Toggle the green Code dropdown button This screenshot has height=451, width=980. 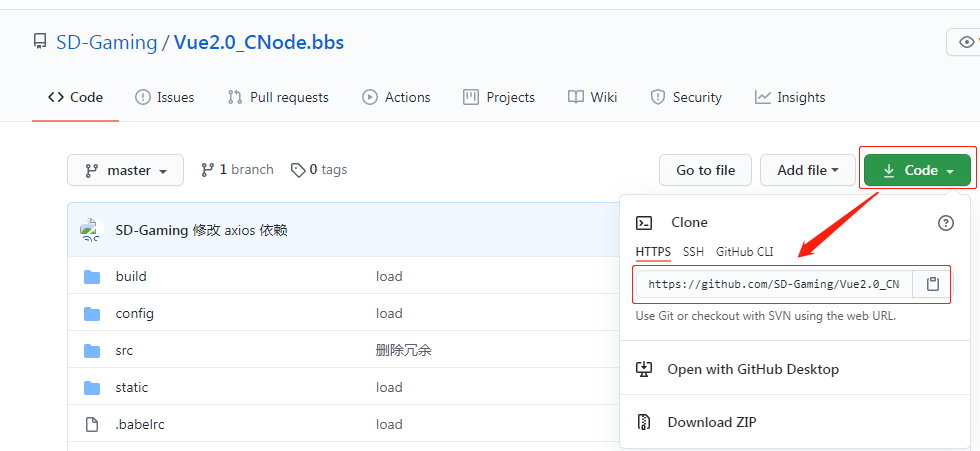tap(918, 170)
